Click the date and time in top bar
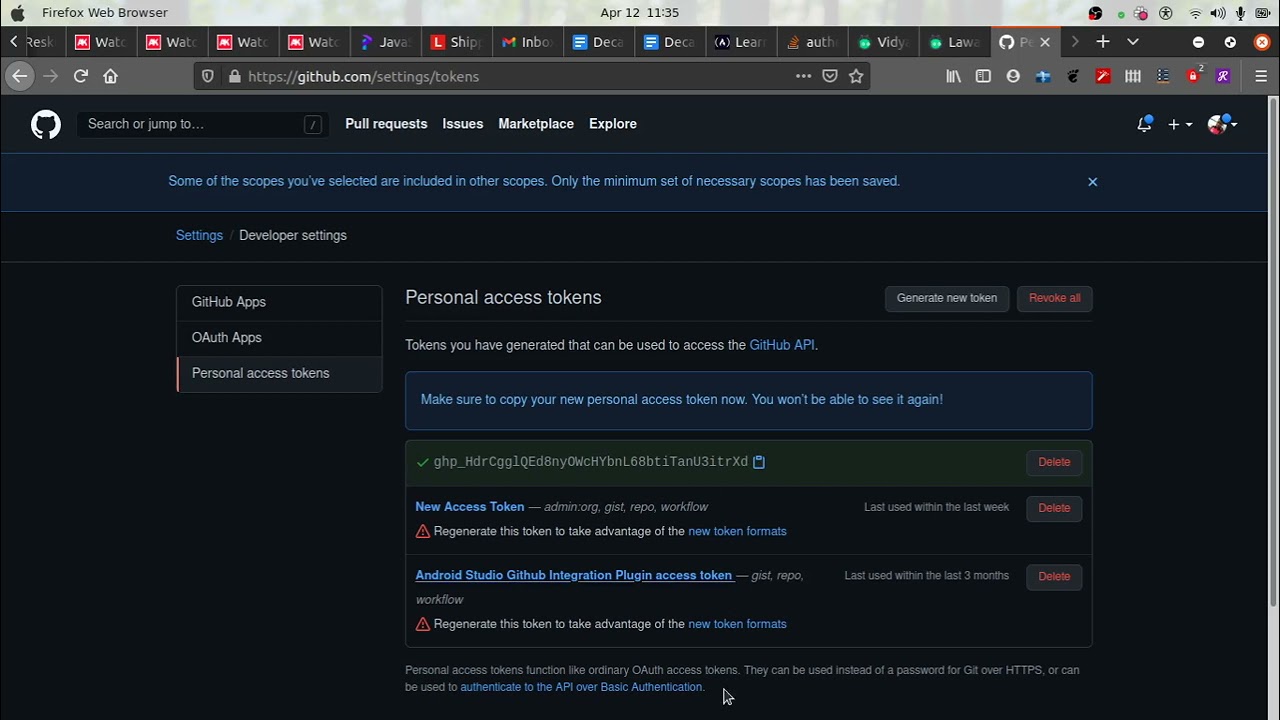 click(x=640, y=13)
